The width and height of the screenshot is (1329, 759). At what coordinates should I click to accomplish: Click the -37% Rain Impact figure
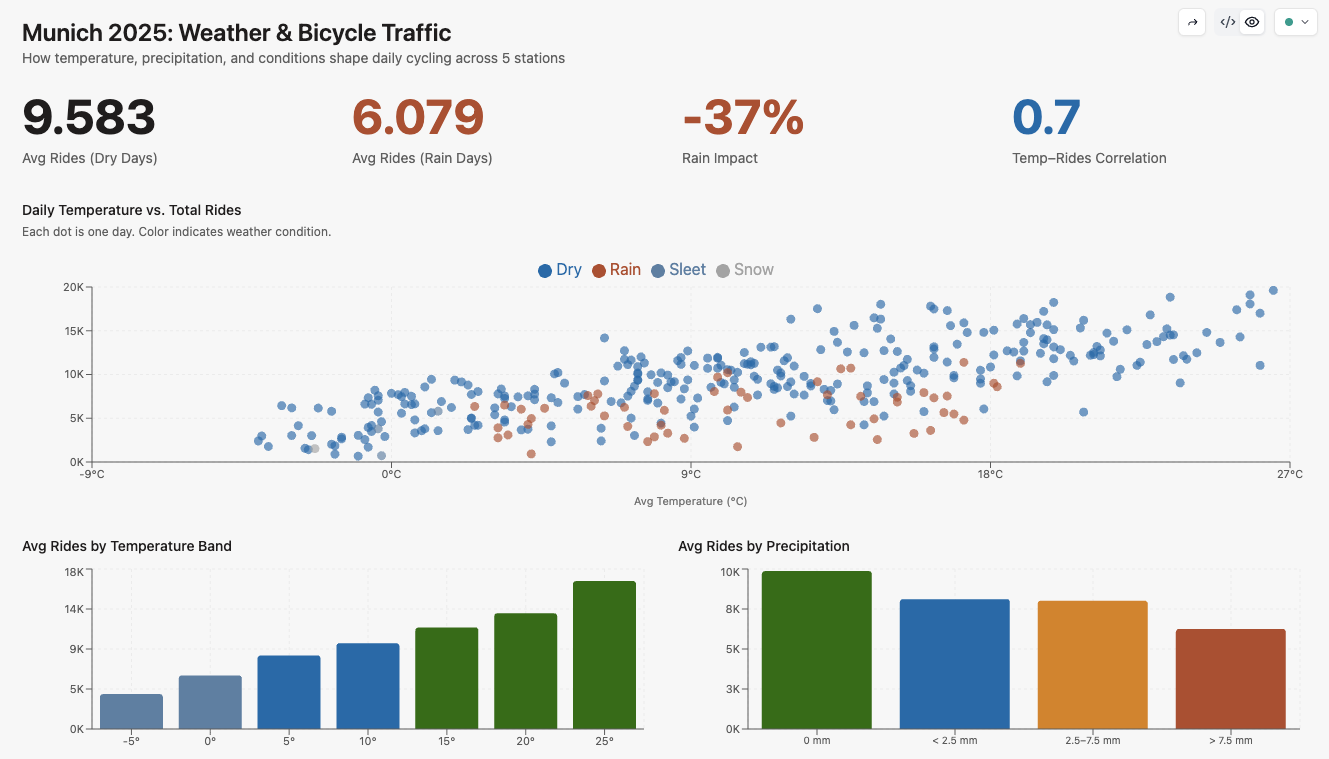tap(743, 118)
